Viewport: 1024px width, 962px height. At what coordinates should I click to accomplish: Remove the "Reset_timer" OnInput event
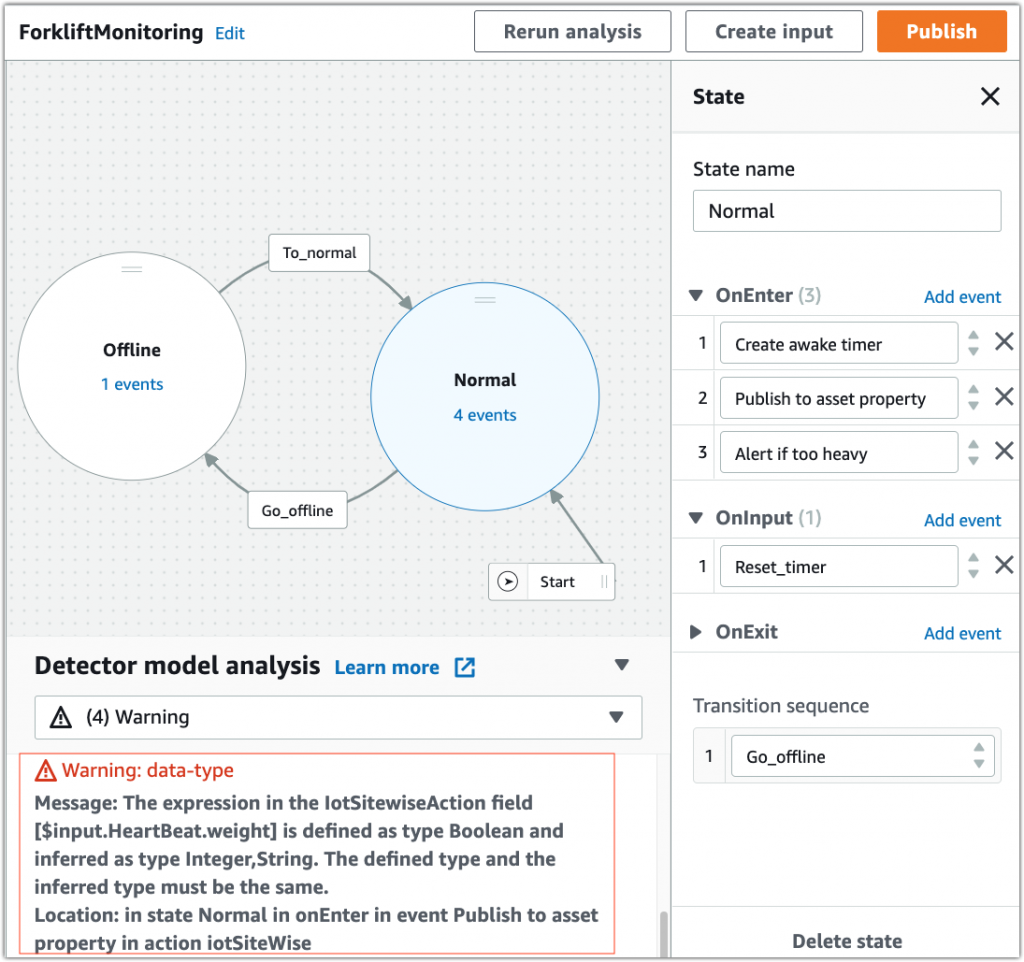(1005, 565)
